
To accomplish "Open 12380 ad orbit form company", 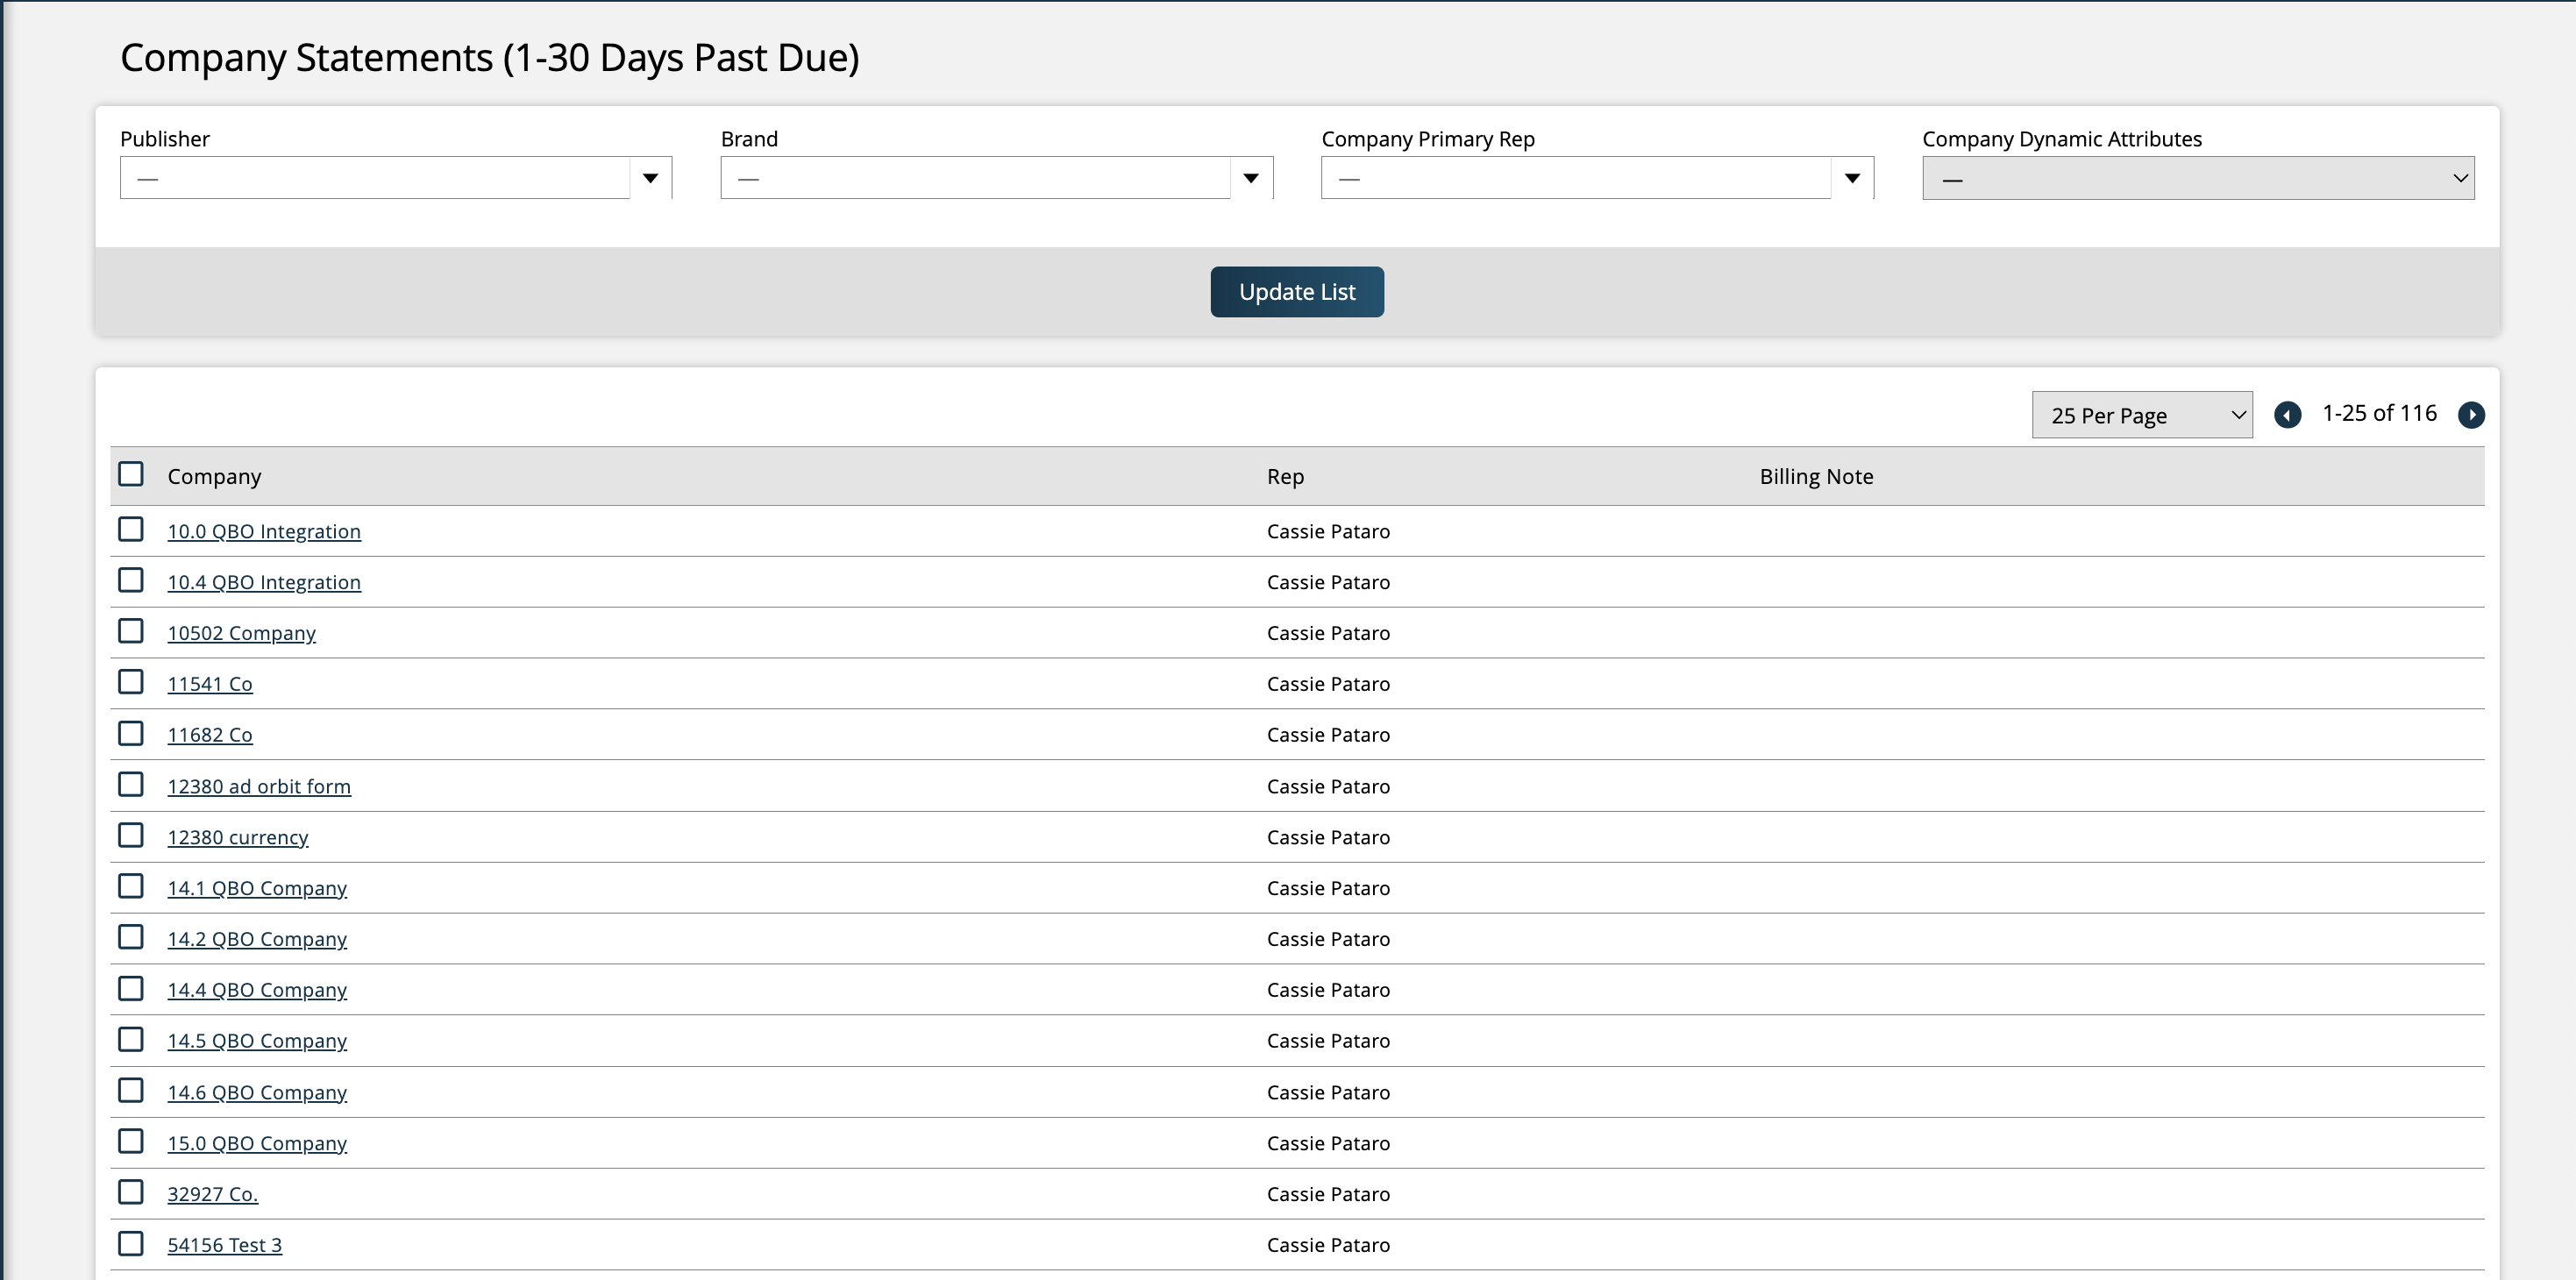I will (258, 786).
